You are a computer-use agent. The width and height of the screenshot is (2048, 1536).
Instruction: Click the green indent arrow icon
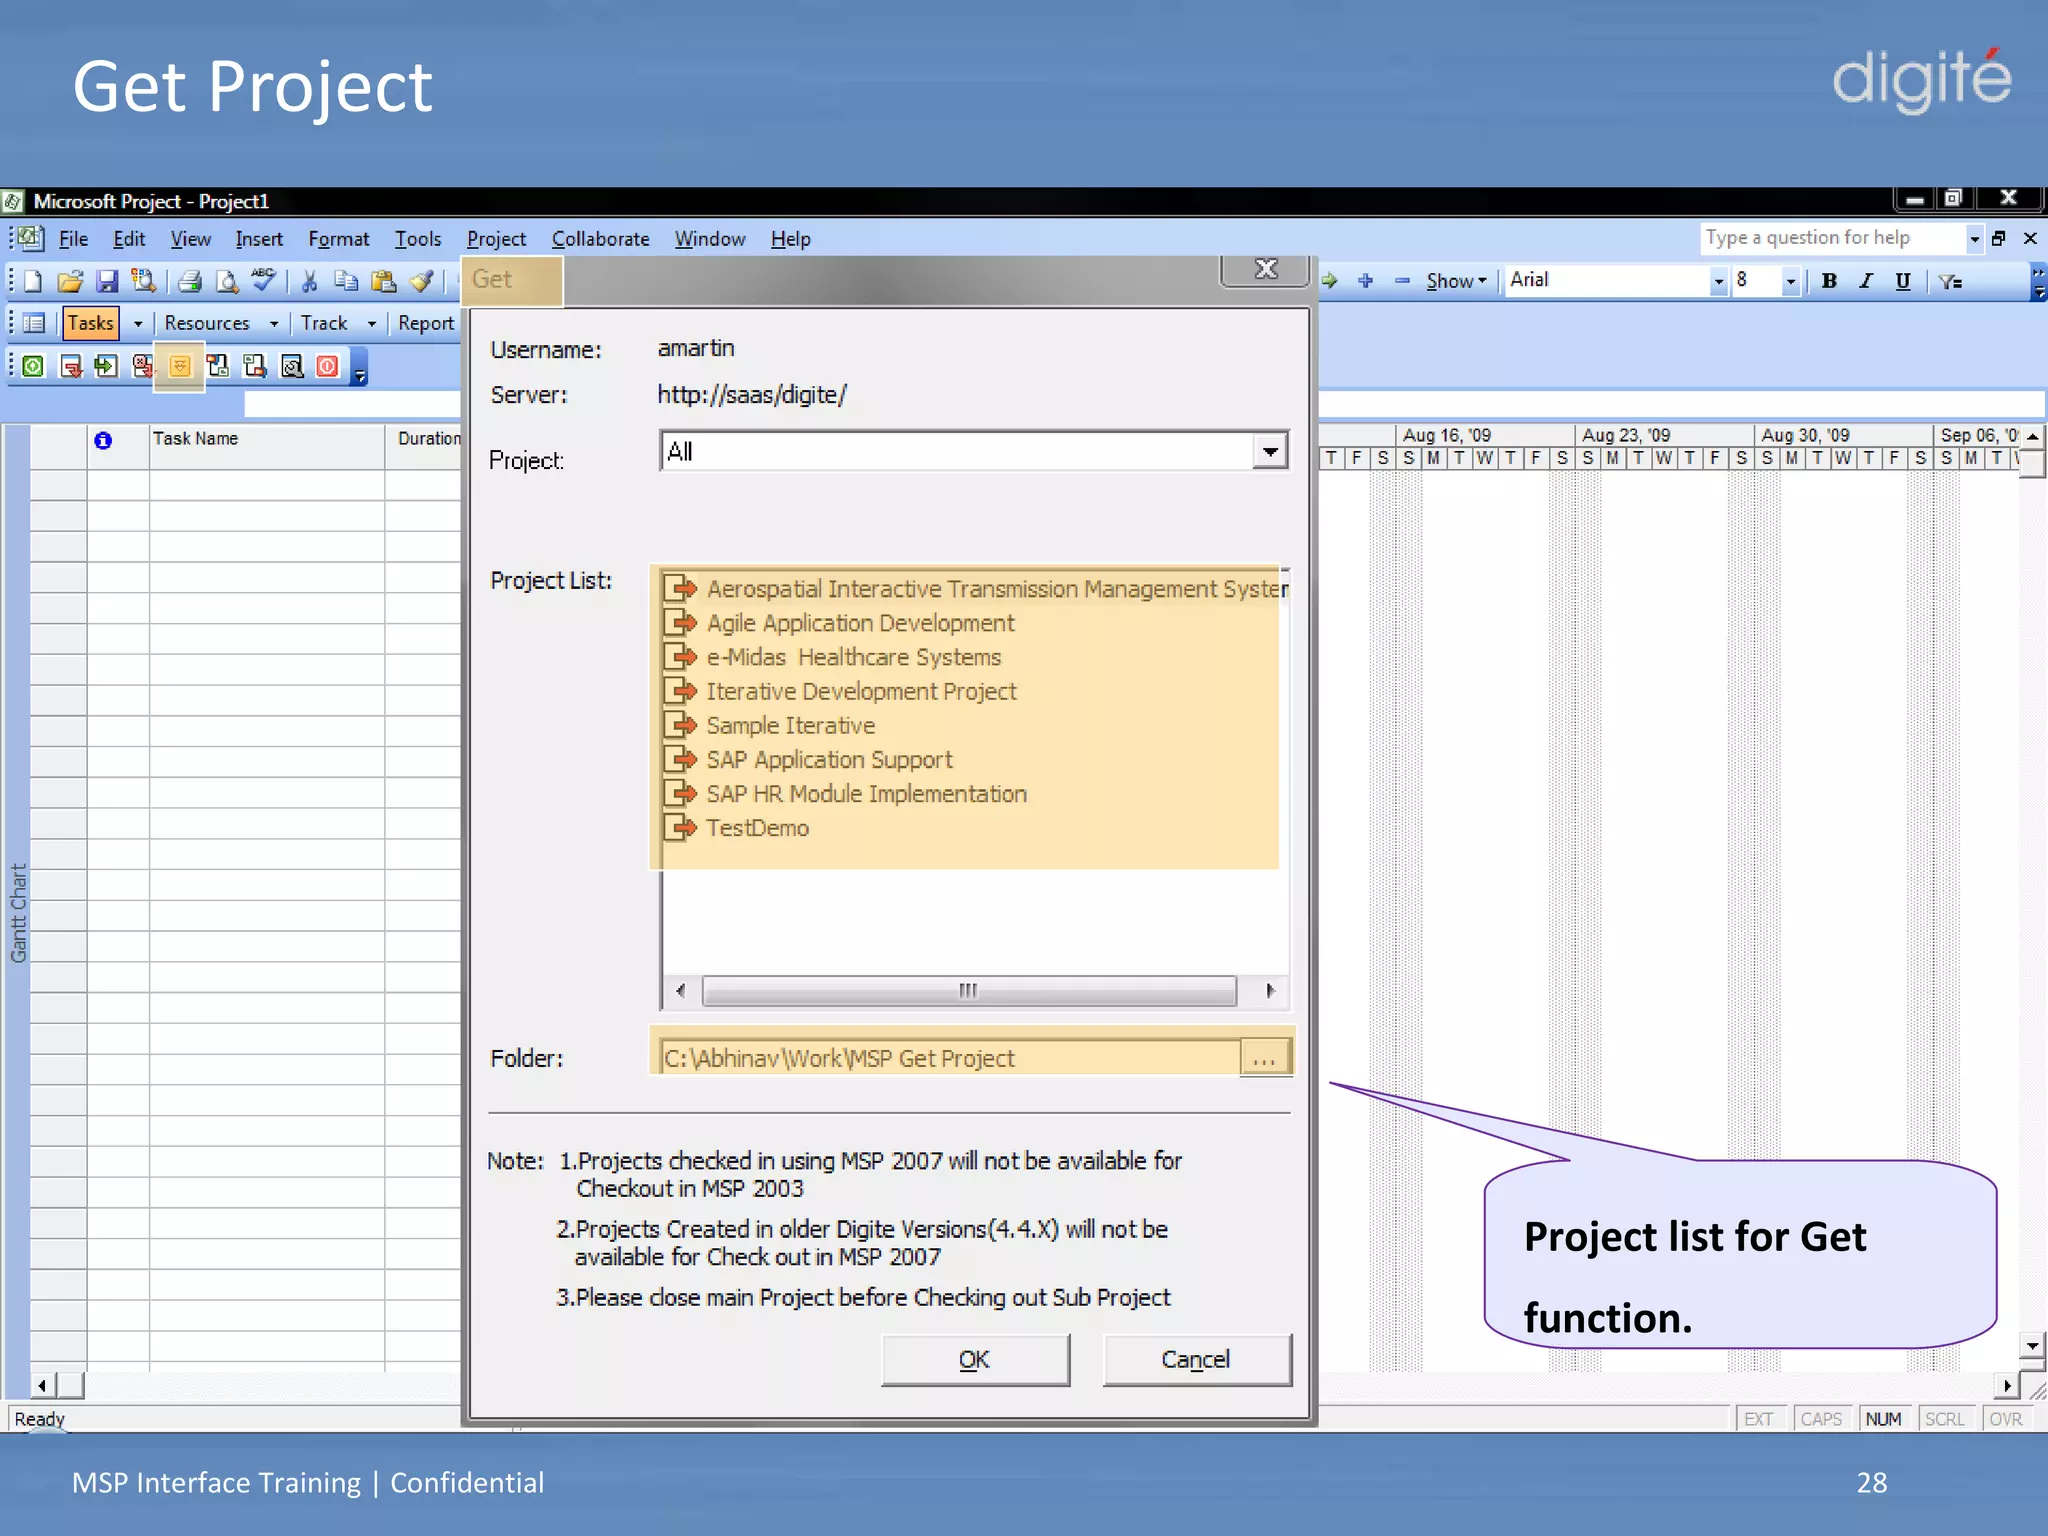(x=1330, y=281)
